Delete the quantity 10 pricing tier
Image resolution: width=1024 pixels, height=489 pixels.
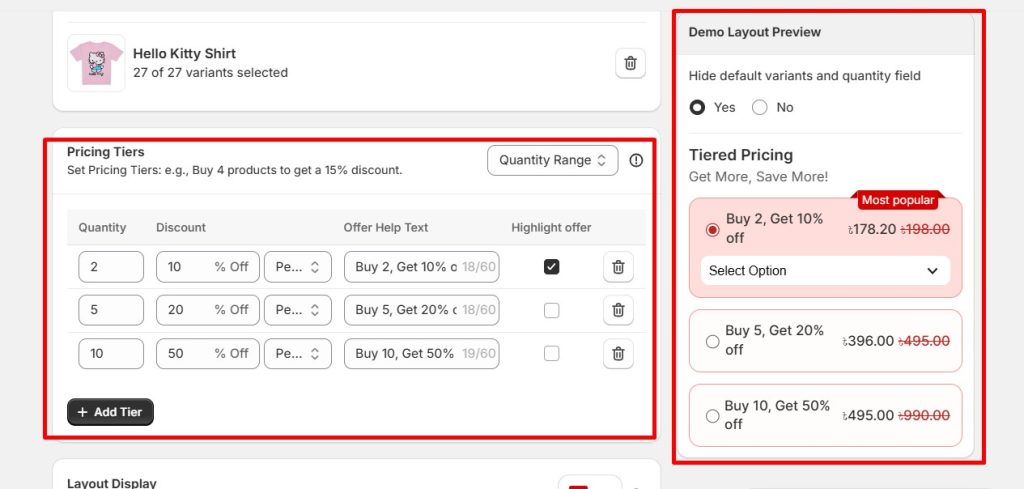(x=618, y=353)
